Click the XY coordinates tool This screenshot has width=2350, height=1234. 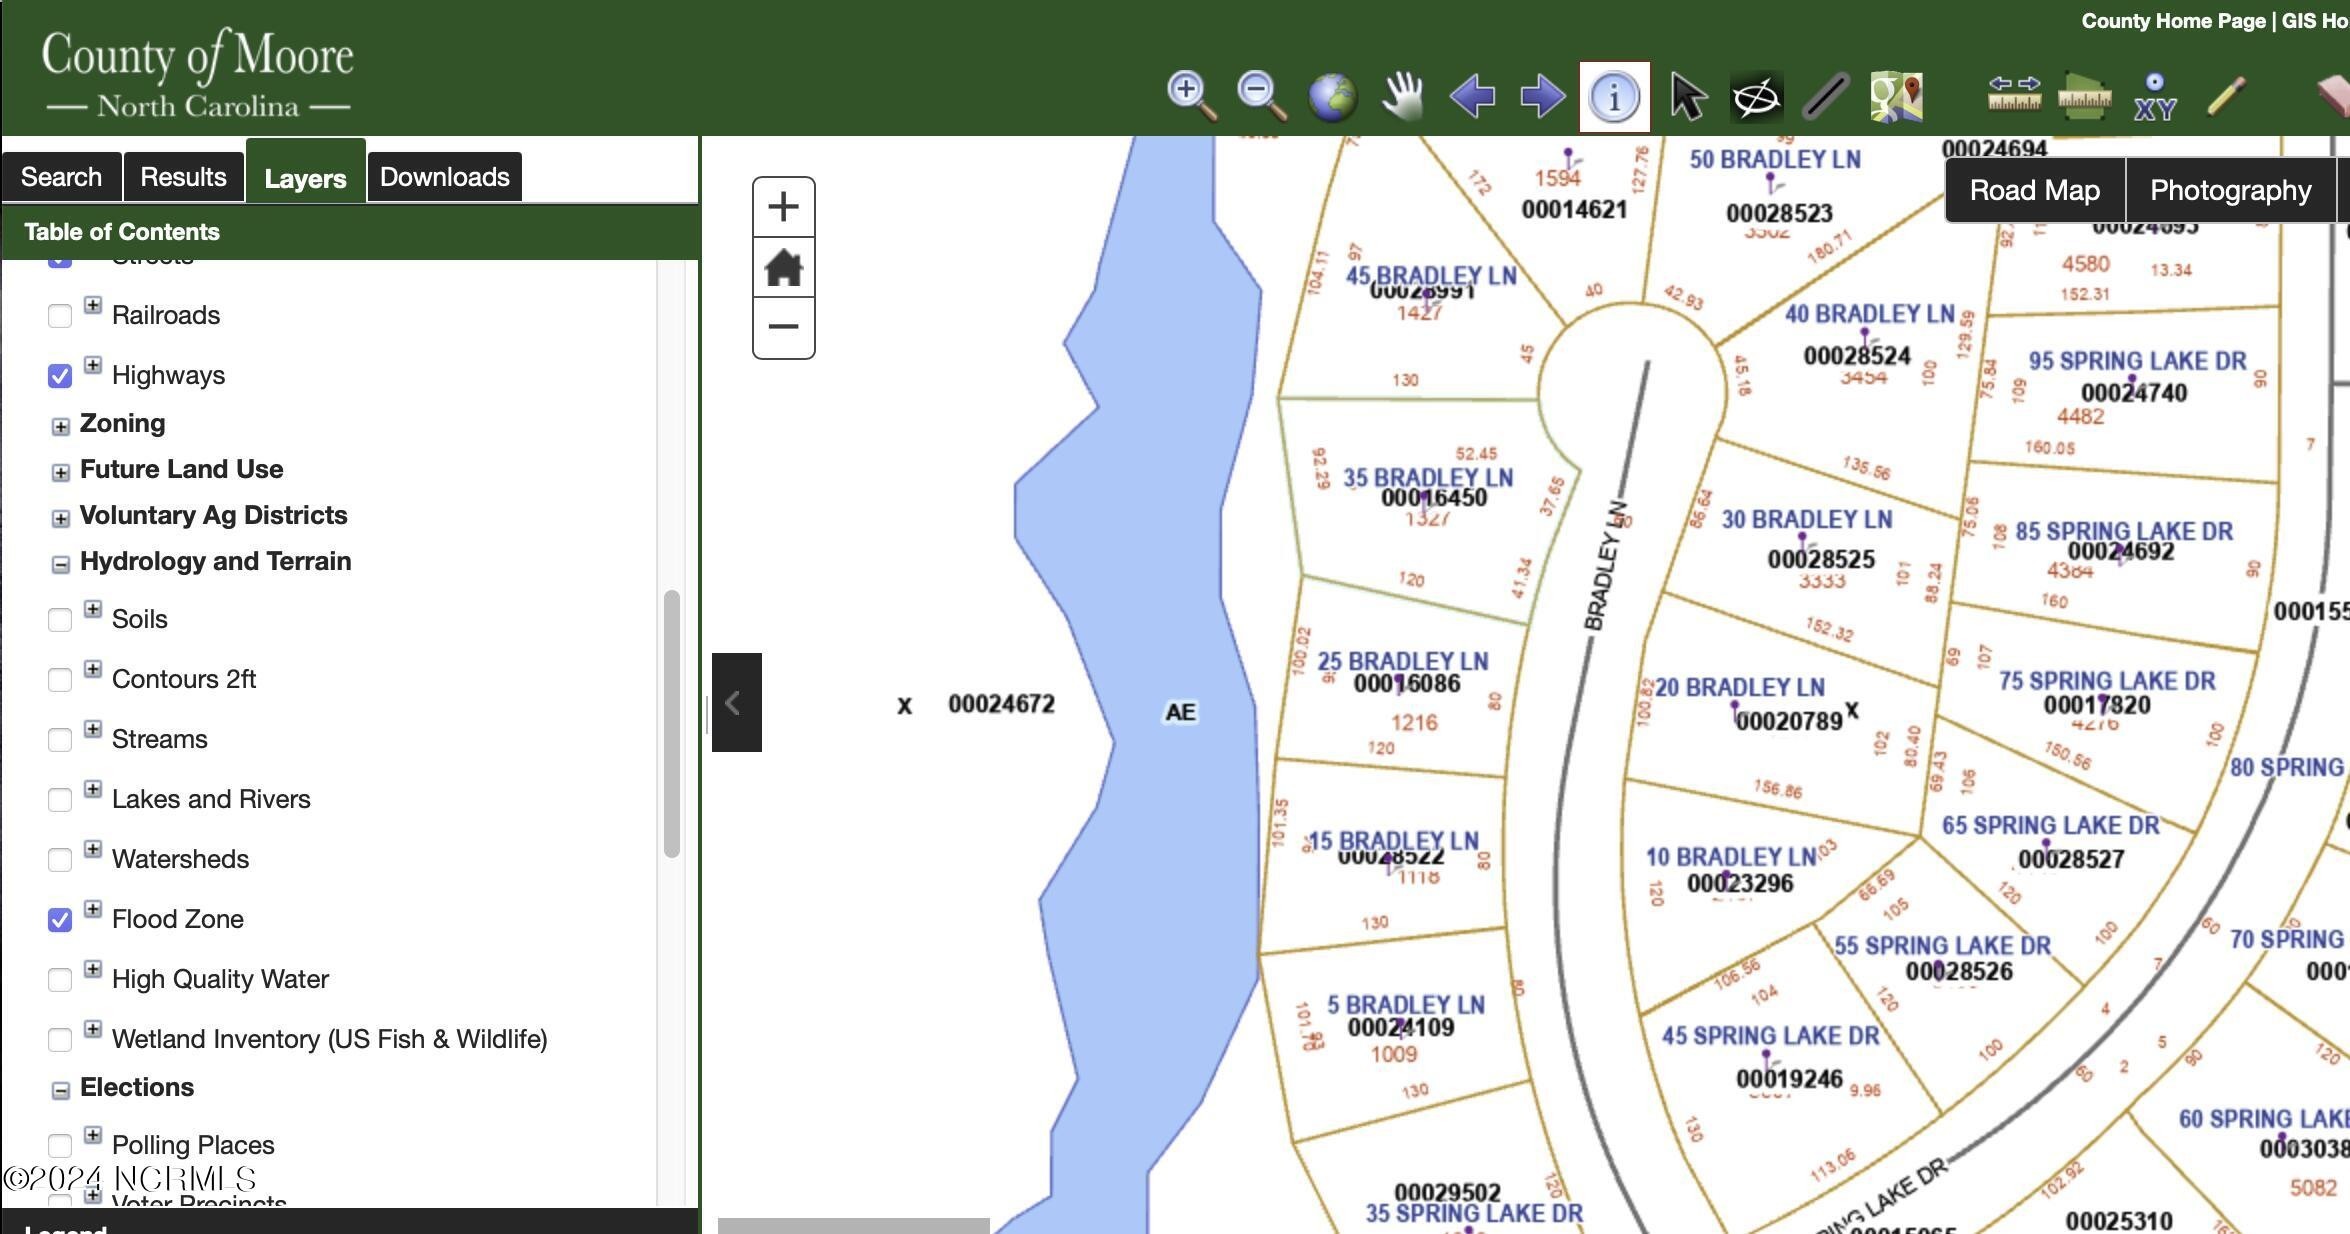click(x=2155, y=97)
